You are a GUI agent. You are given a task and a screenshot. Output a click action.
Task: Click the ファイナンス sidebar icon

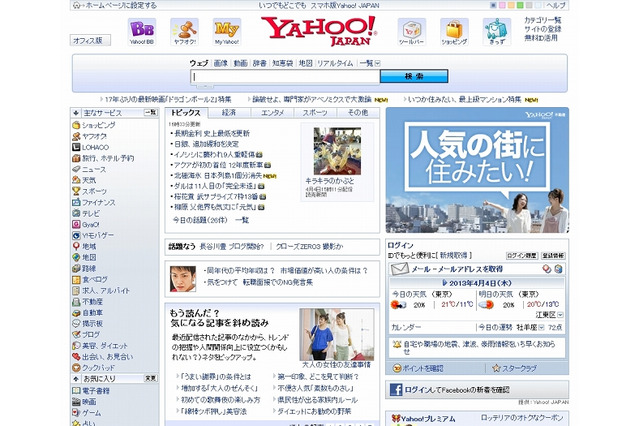(x=76, y=202)
